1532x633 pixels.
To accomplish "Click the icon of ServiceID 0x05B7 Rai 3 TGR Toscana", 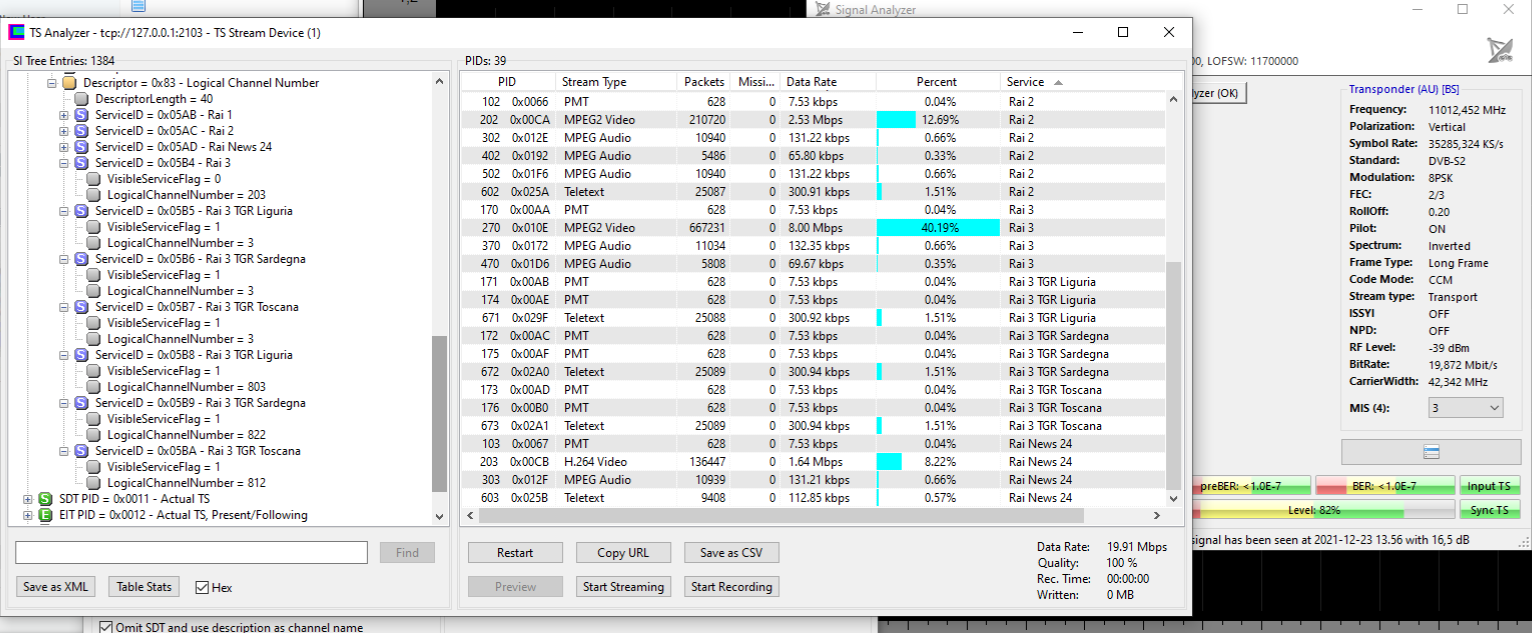I will click(x=82, y=307).
